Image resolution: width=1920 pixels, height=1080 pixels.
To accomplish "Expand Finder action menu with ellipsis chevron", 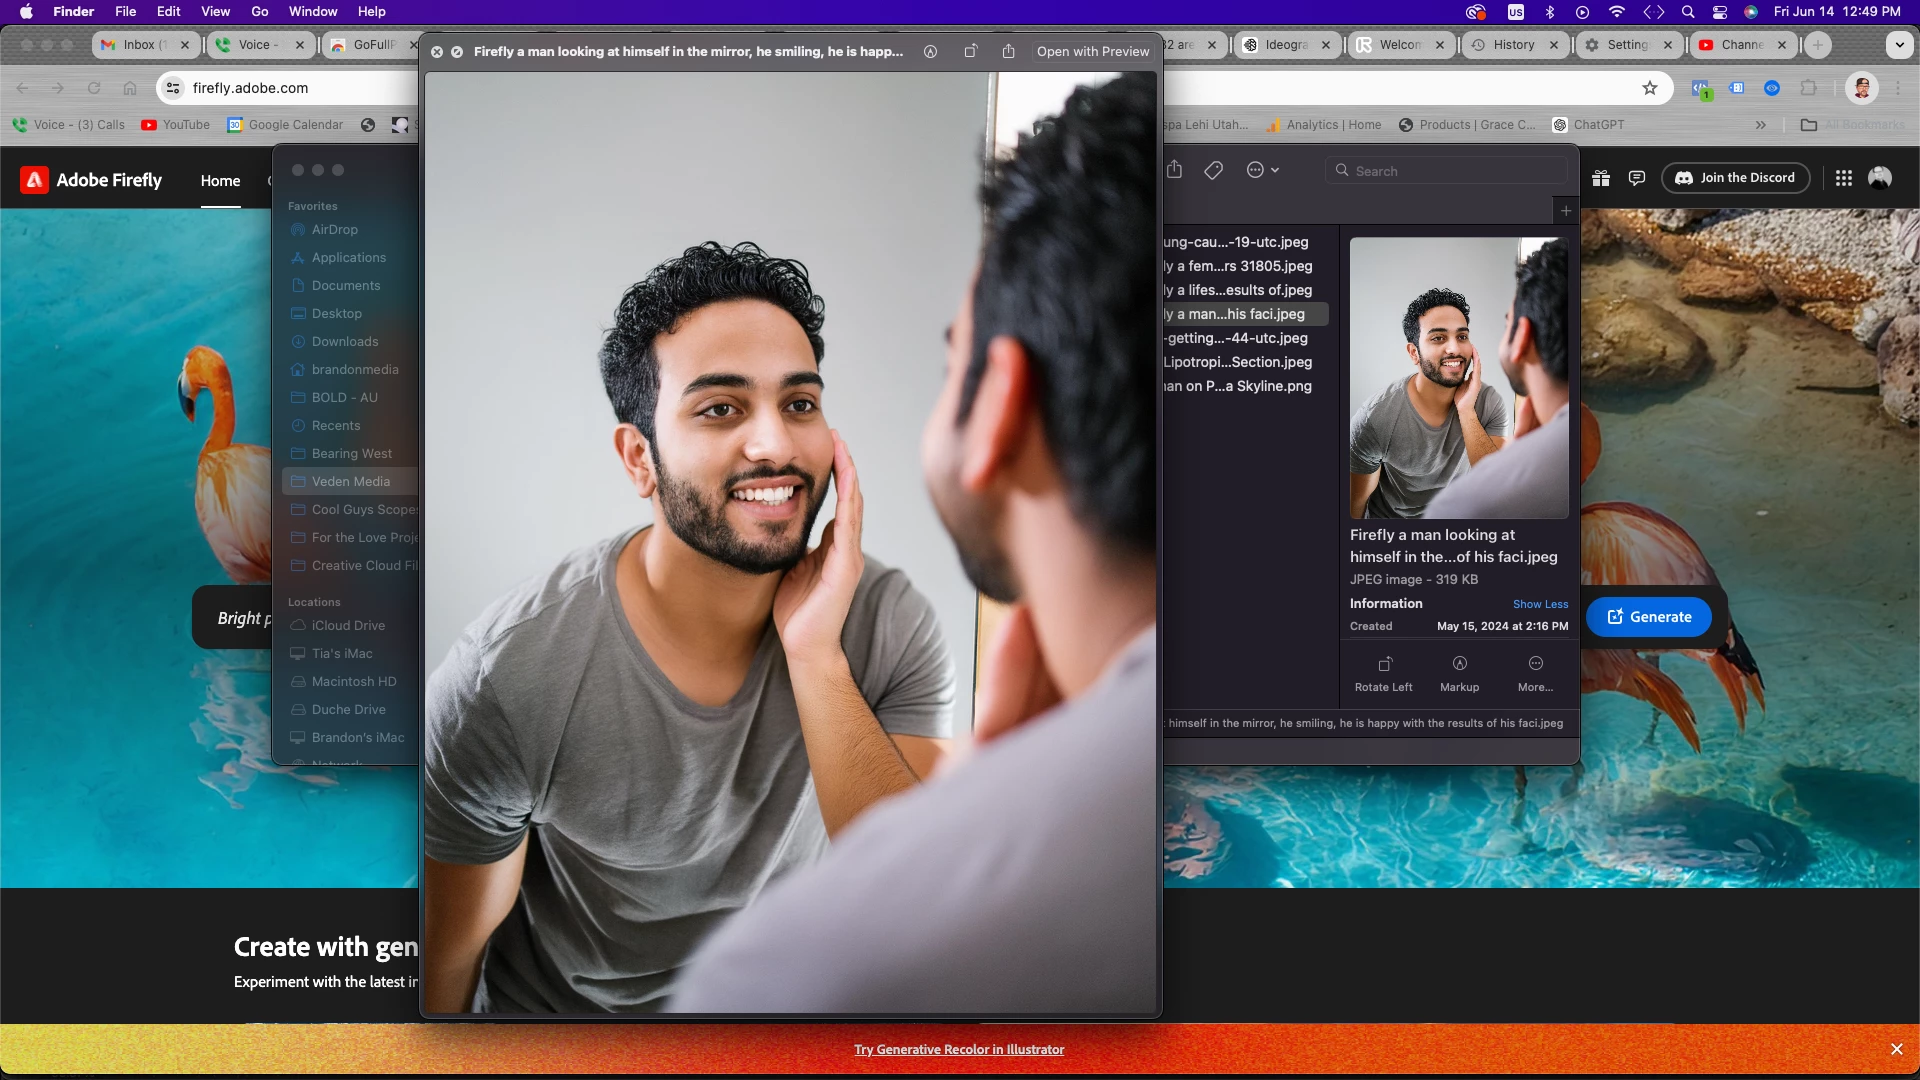I will pyautogui.click(x=1263, y=171).
